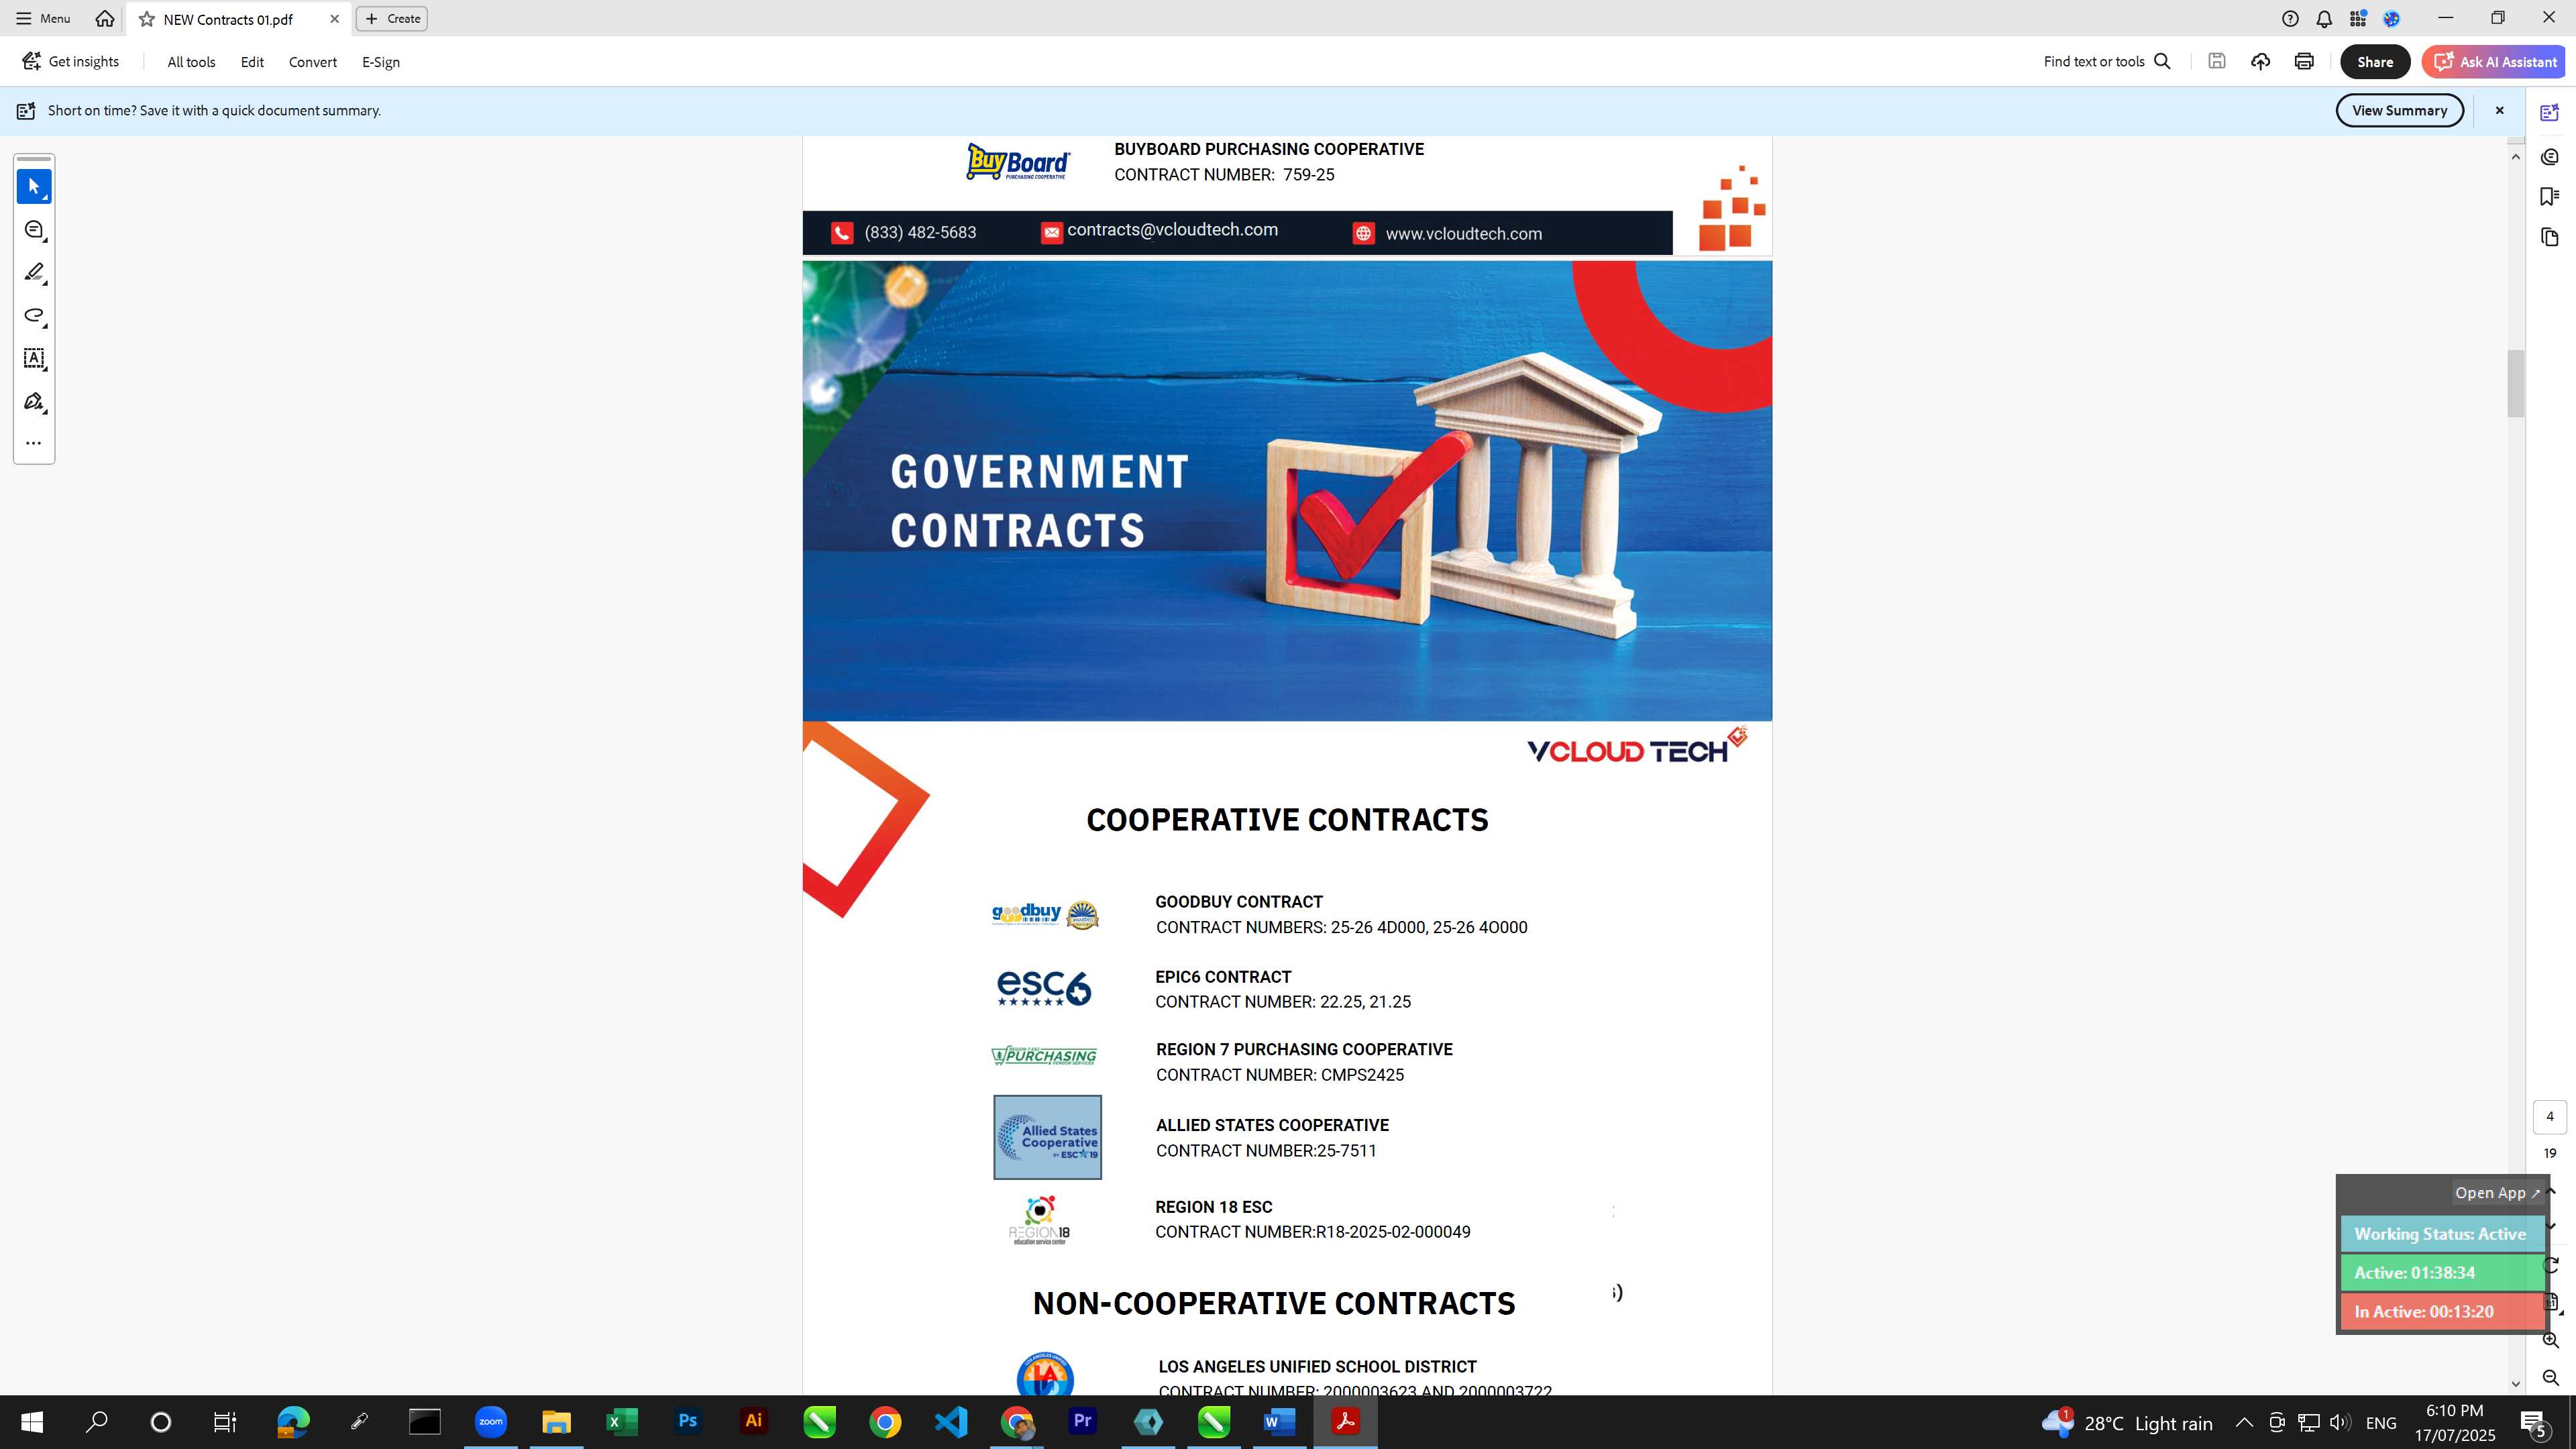The width and height of the screenshot is (2576, 1449).
Task: Open Illustrator from taskbar
Action: (x=754, y=1422)
